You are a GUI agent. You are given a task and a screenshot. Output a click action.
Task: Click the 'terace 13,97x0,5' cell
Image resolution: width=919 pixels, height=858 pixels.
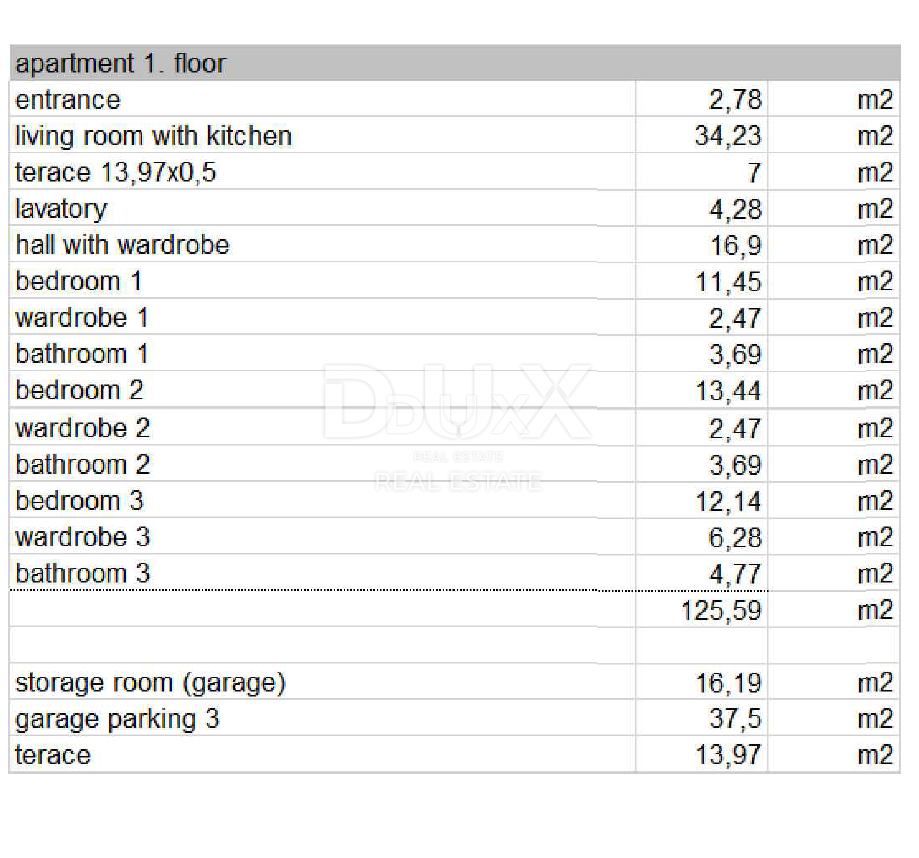click(116, 173)
